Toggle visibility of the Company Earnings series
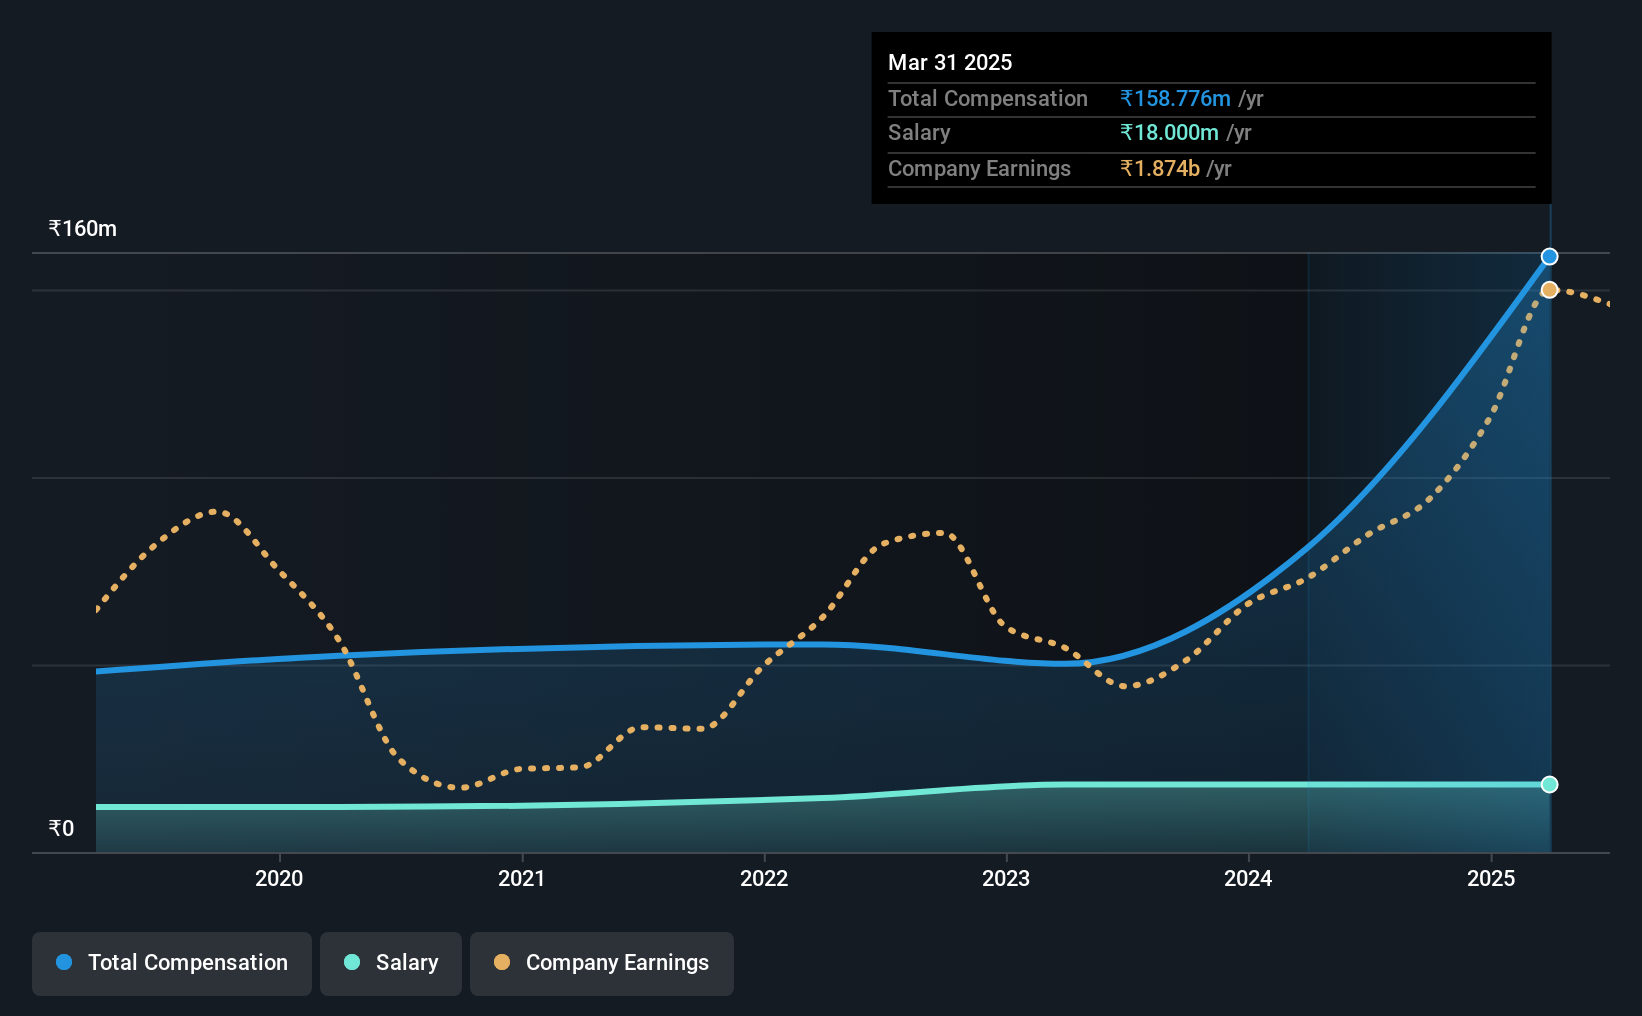This screenshot has height=1016, width=1642. coord(601,963)
